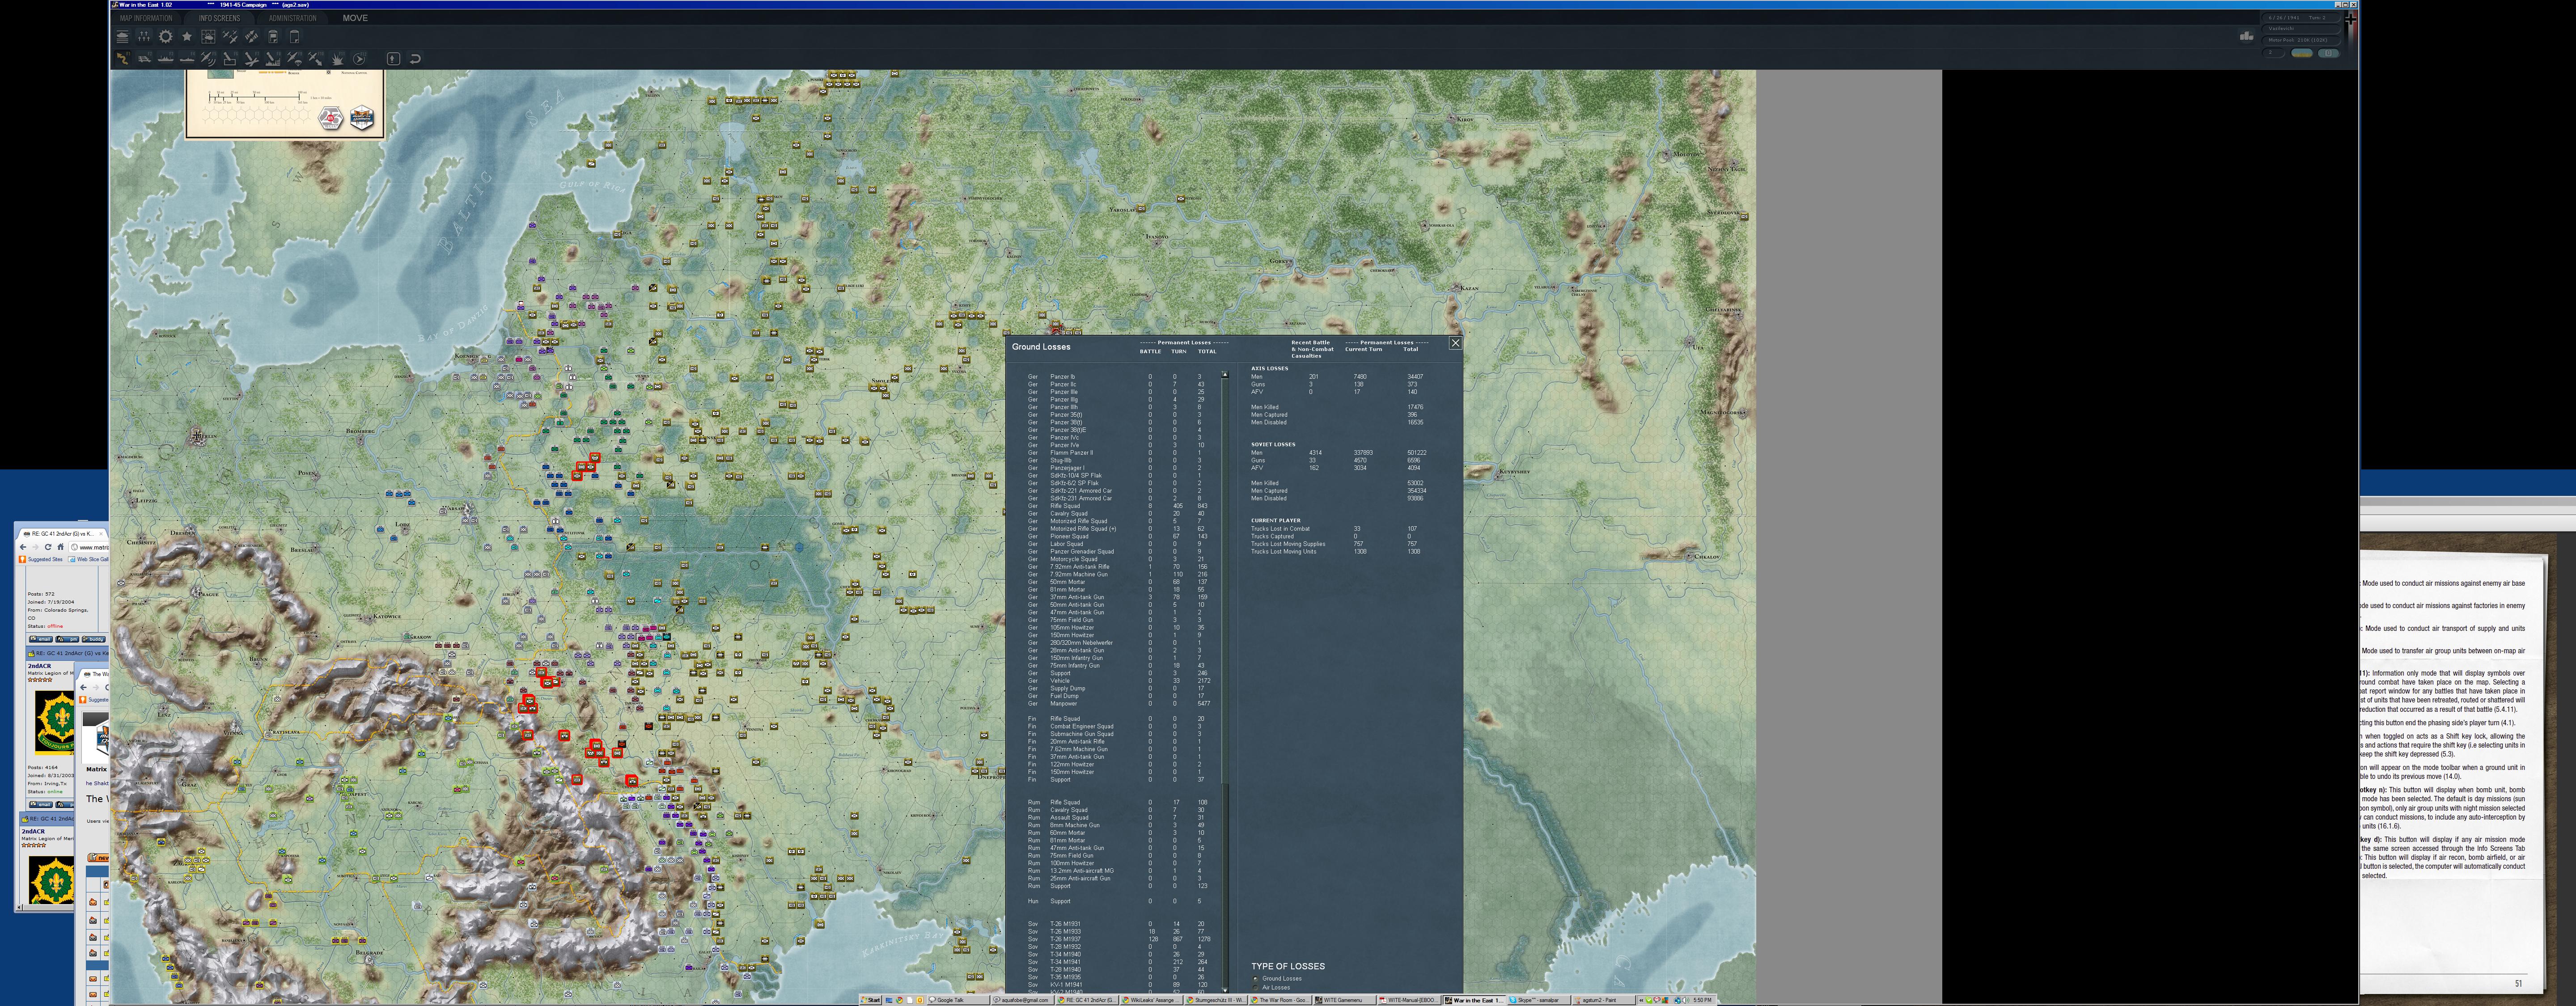
Task: Select the Amphibious Transport F4 icon
Action: (x=187, y=59)
